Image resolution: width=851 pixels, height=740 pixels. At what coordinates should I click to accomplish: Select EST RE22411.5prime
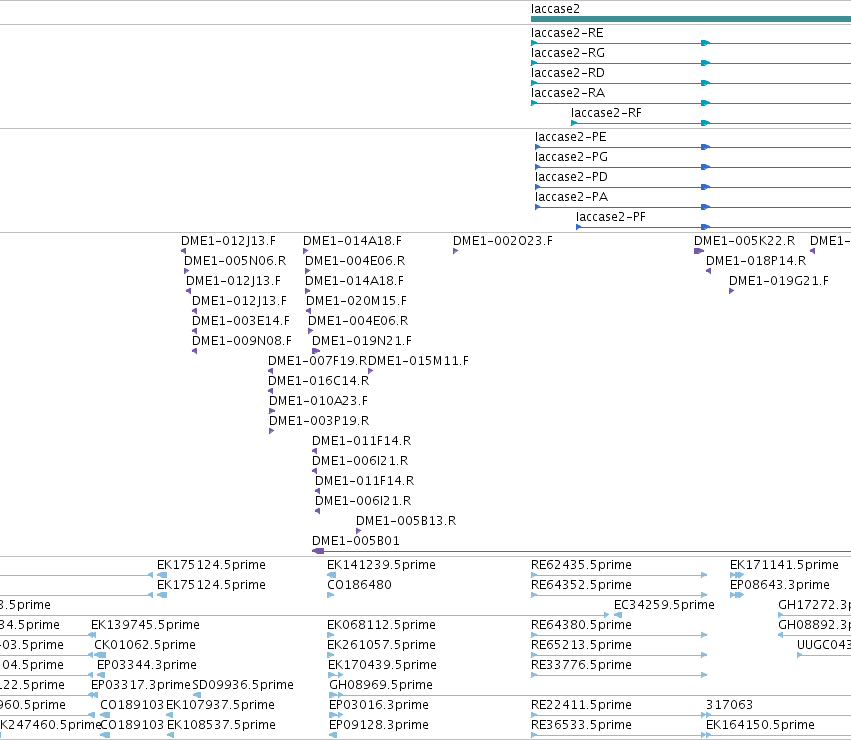(619, 716)
